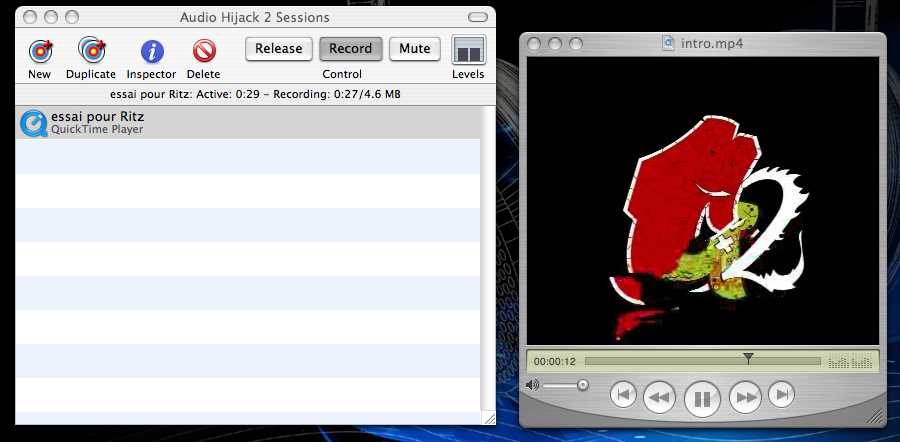The height and width of the screenshot is (442, 900).
Task: Click the session status line text
Action: tap(255, 94)
